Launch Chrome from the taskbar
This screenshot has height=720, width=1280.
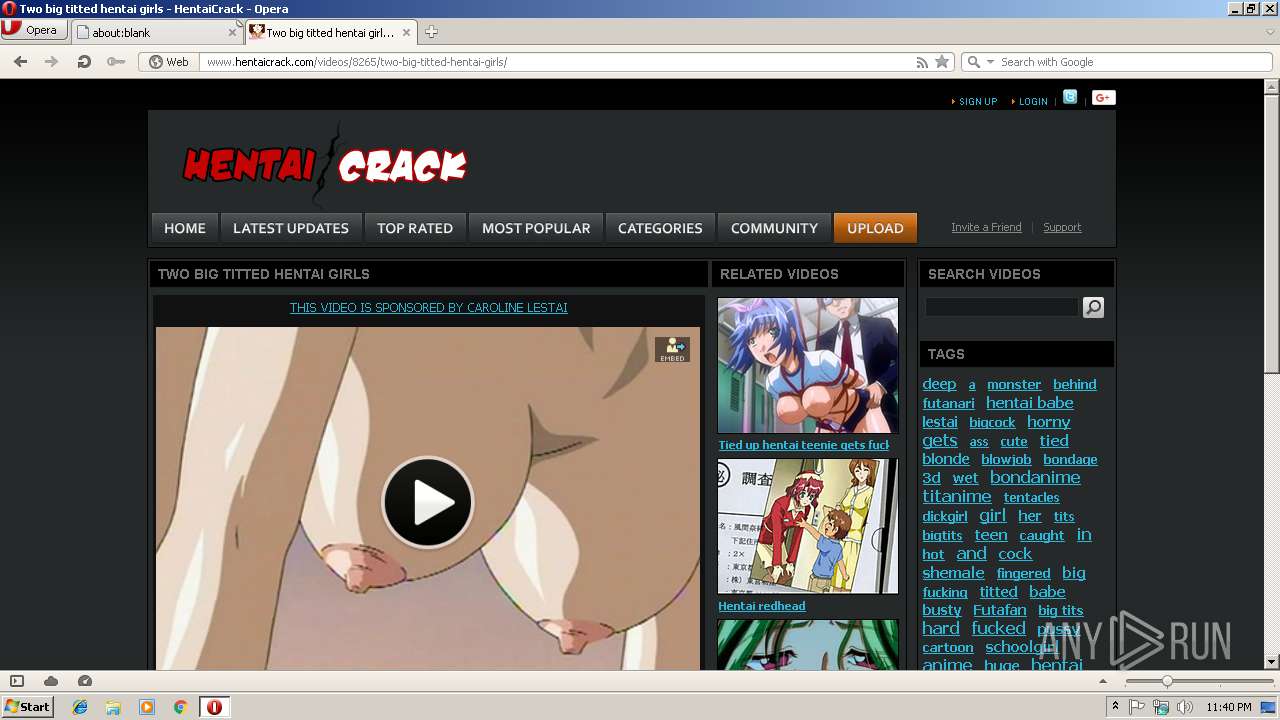(180, 707)
